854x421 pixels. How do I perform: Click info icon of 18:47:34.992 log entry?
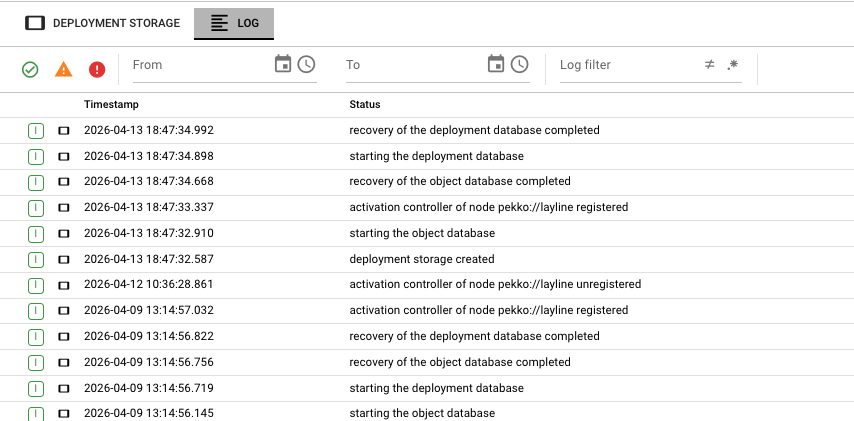click(36, 130)
